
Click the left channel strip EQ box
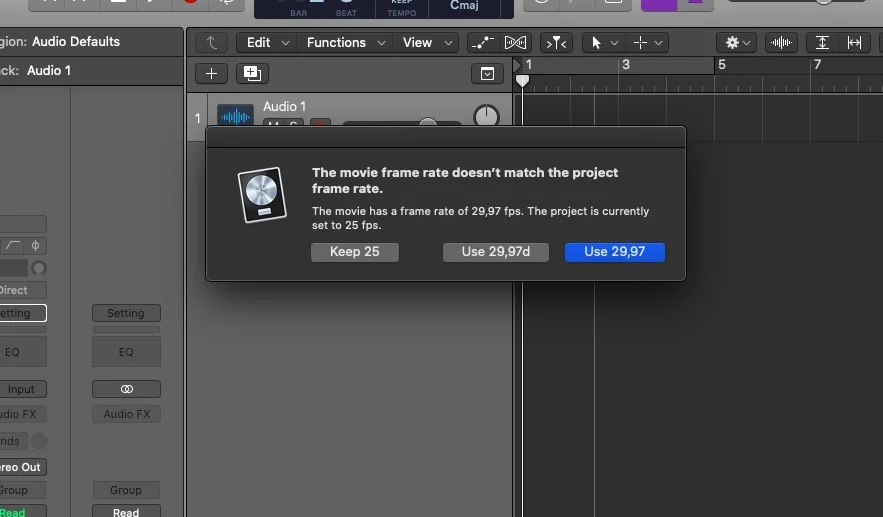click(x=23, y=352)
